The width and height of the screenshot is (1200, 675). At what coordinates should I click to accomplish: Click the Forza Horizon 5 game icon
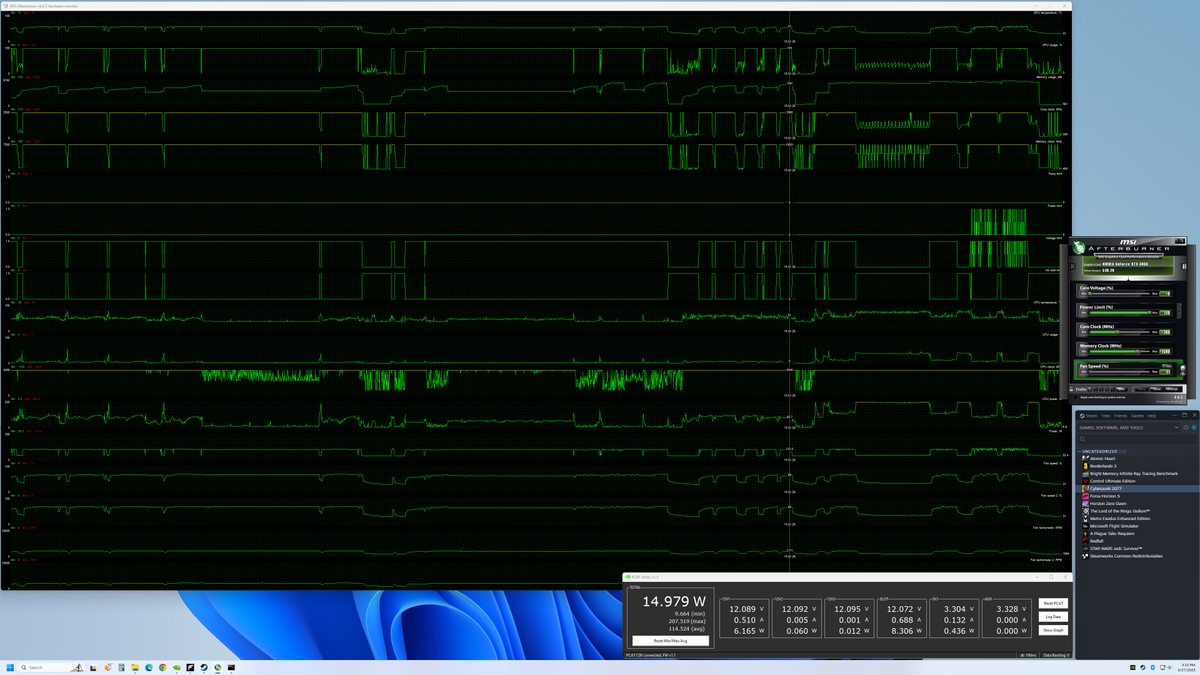(1086, 496)
